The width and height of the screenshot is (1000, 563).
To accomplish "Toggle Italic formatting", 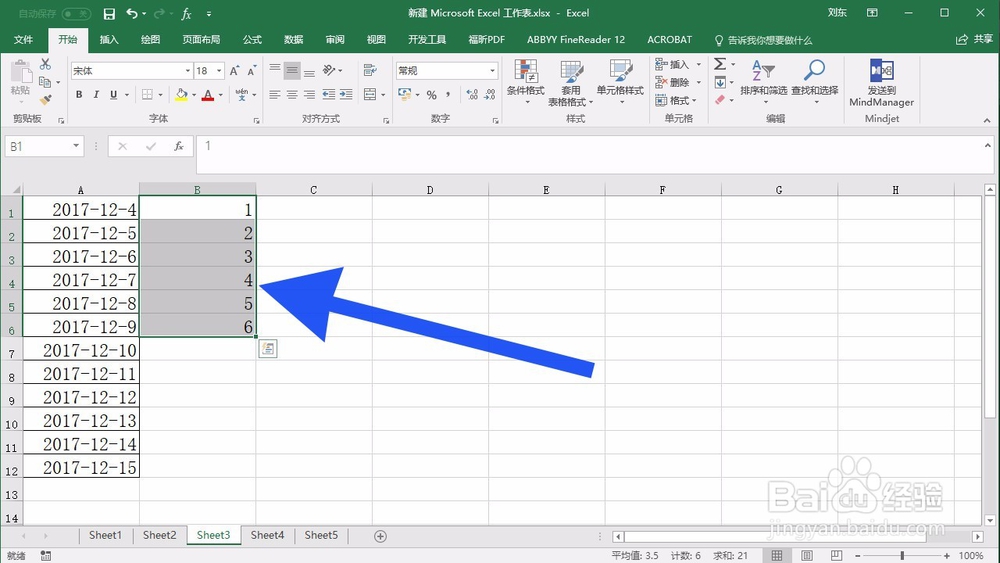I will tap(96, 94).
